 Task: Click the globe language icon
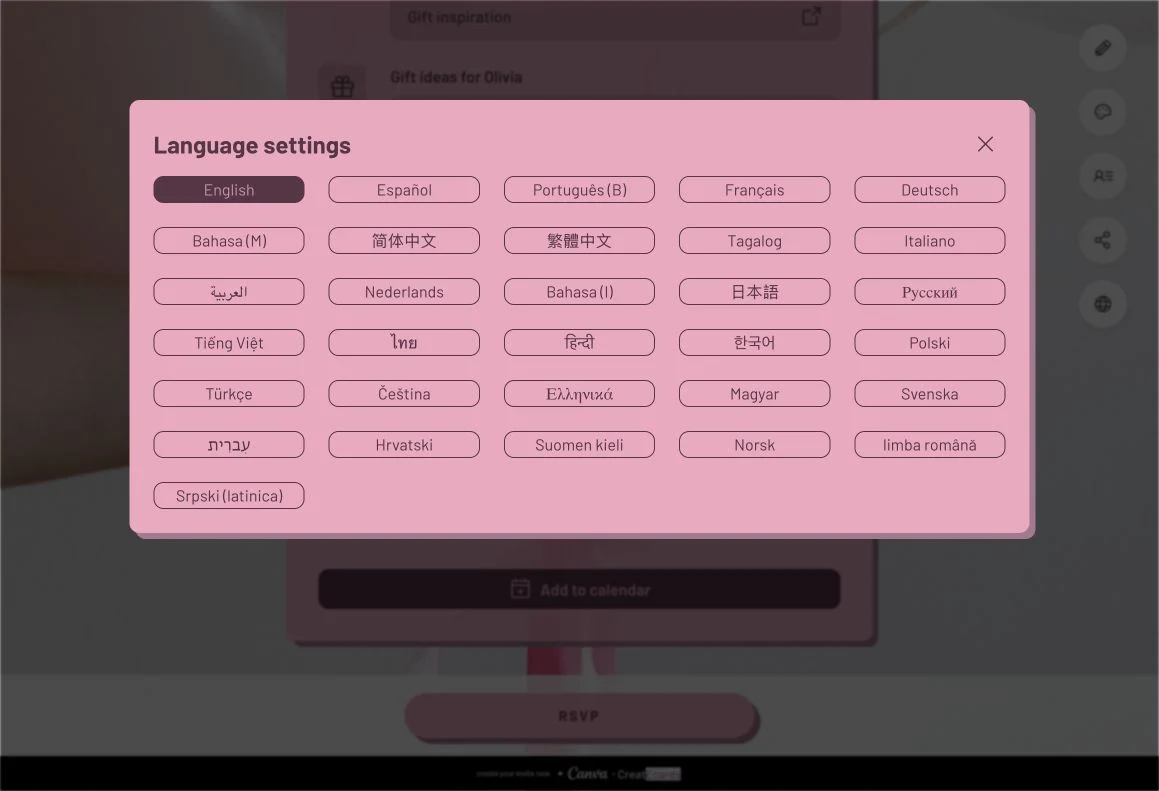[x=1103, y=304]
